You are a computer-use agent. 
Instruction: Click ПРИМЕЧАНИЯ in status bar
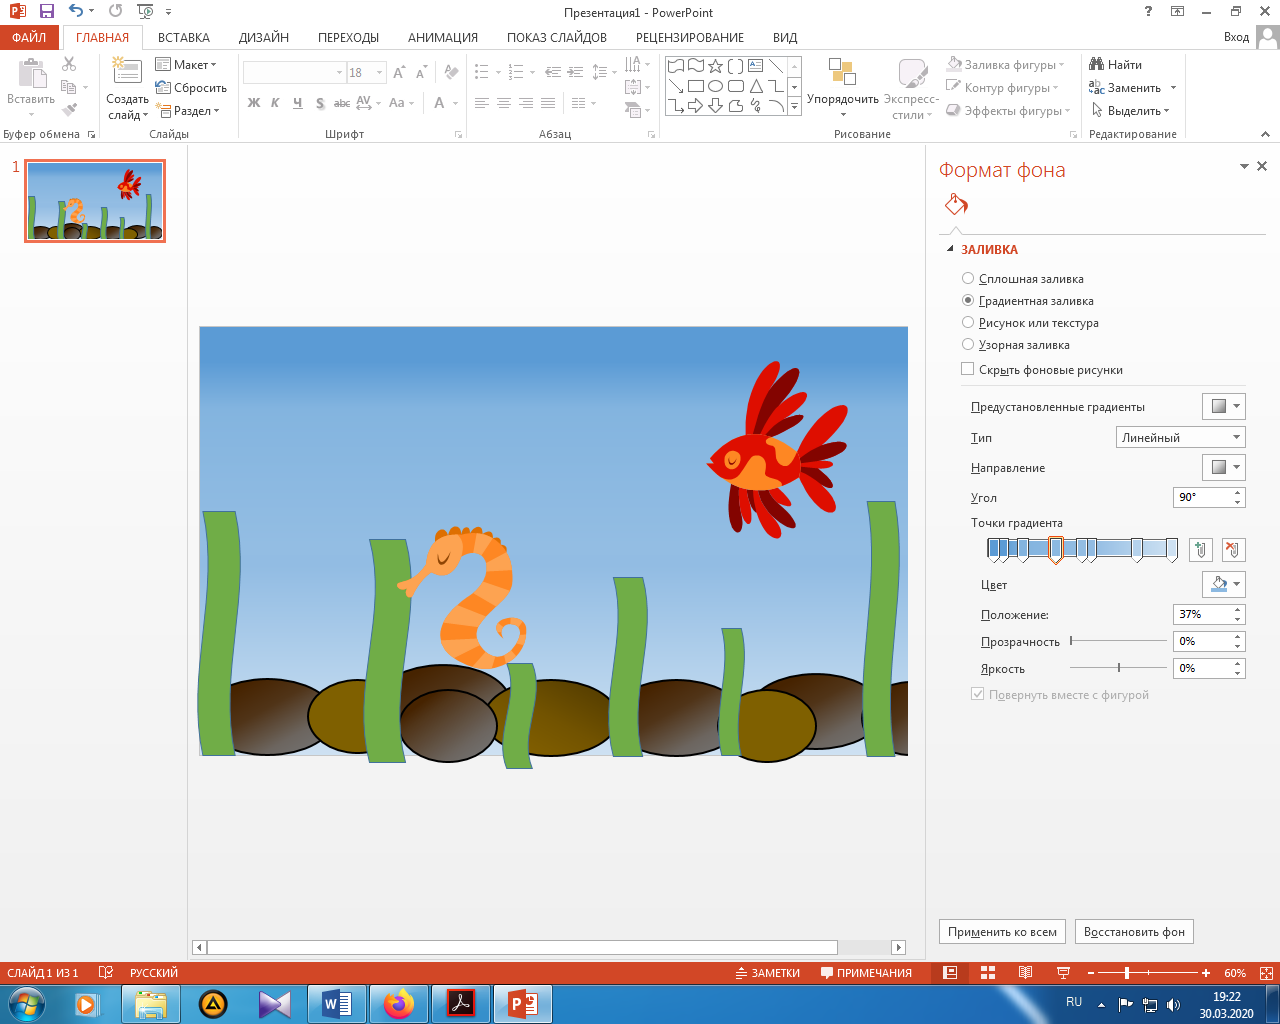coord(866,973)
